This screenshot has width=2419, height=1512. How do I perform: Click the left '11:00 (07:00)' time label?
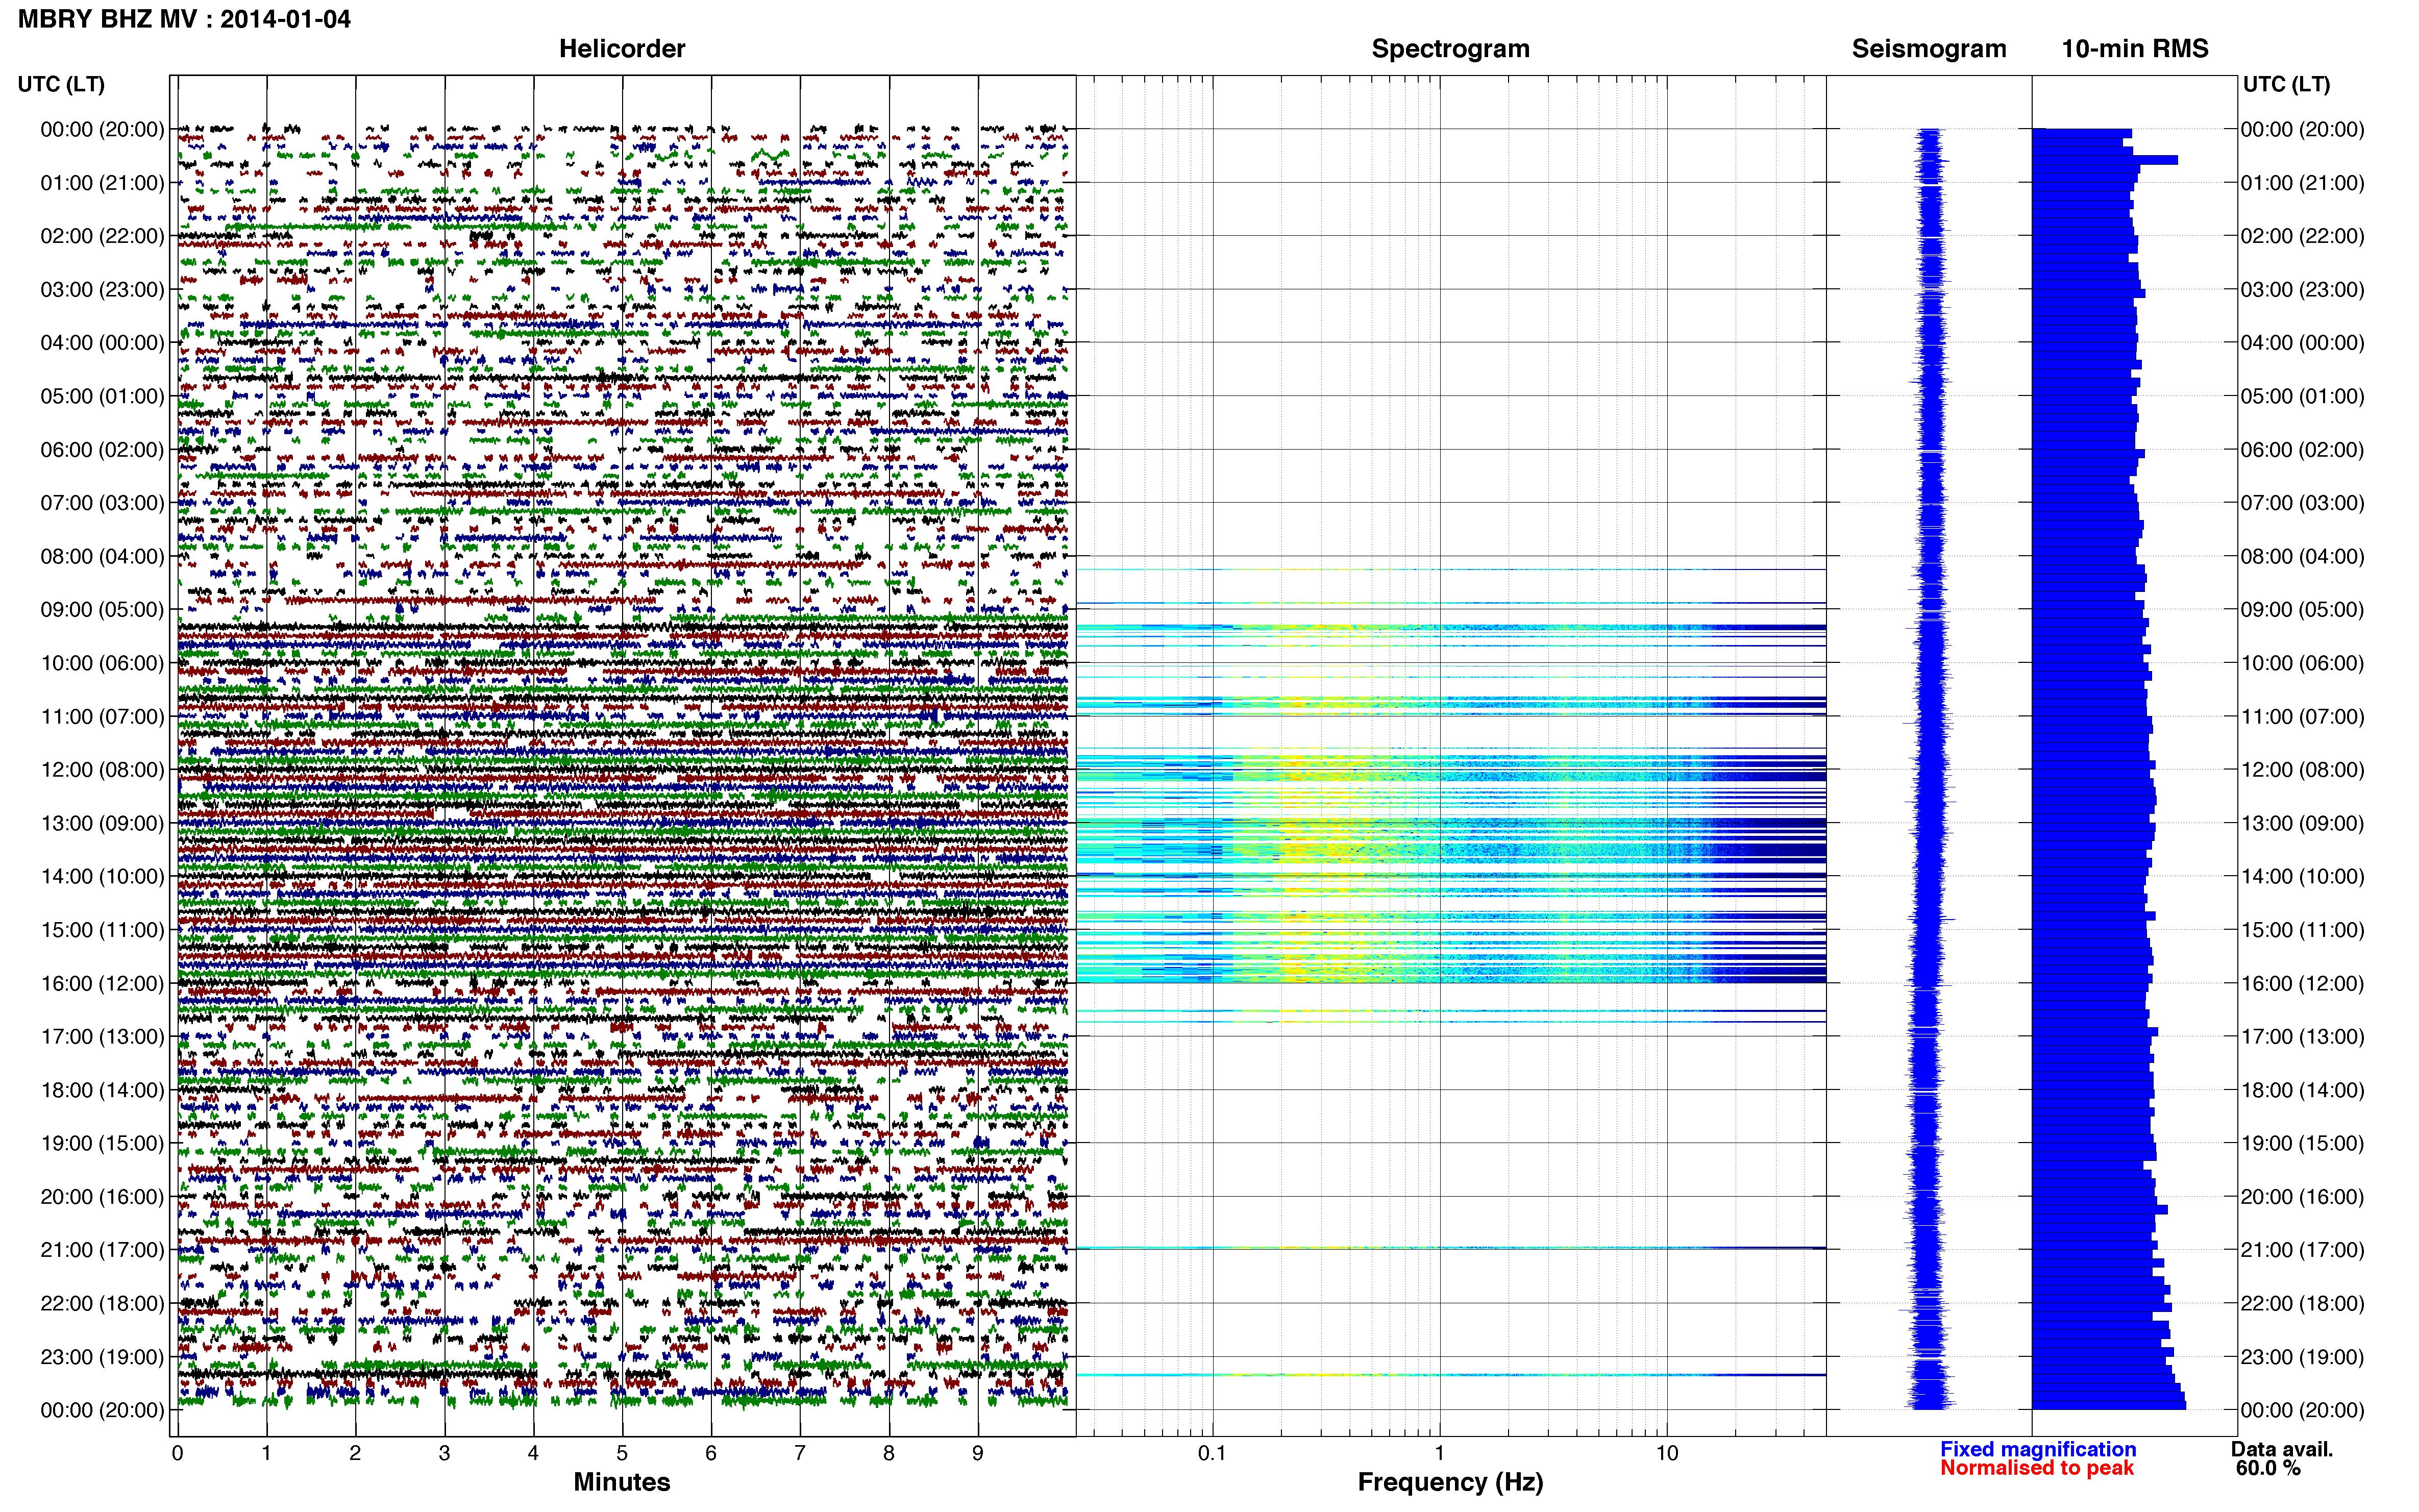102,717
